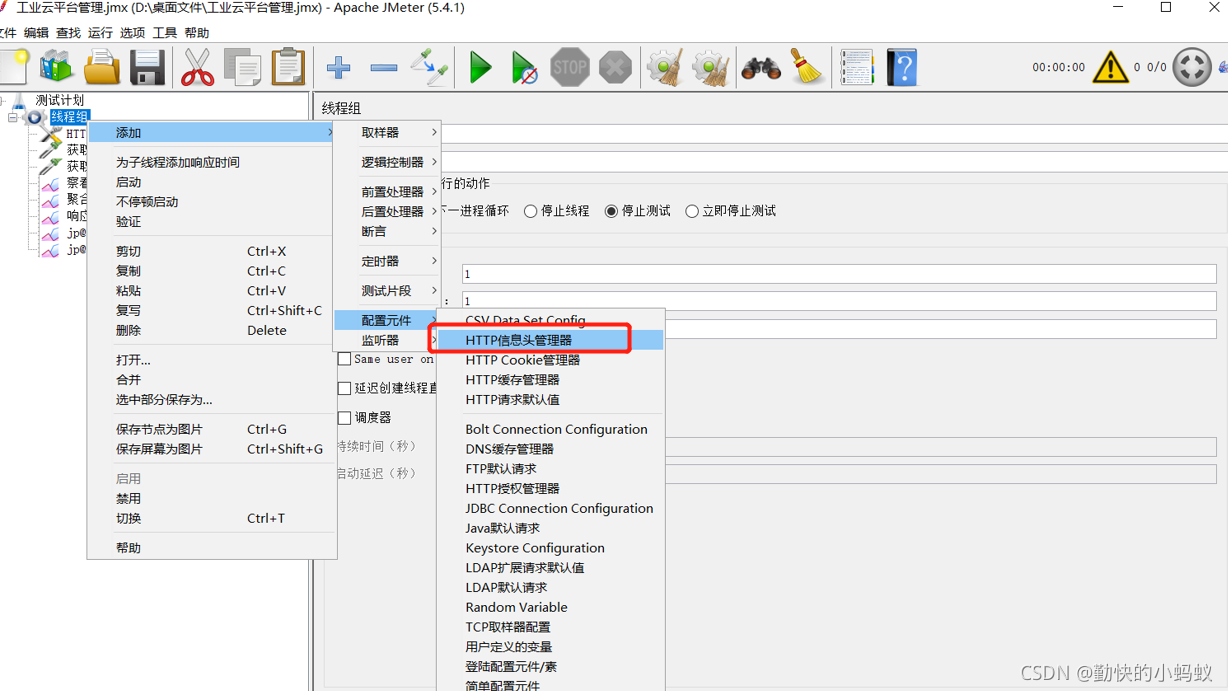Click the remote engines circular icon
The image size is (1228, 691).
coord(1192,68)
